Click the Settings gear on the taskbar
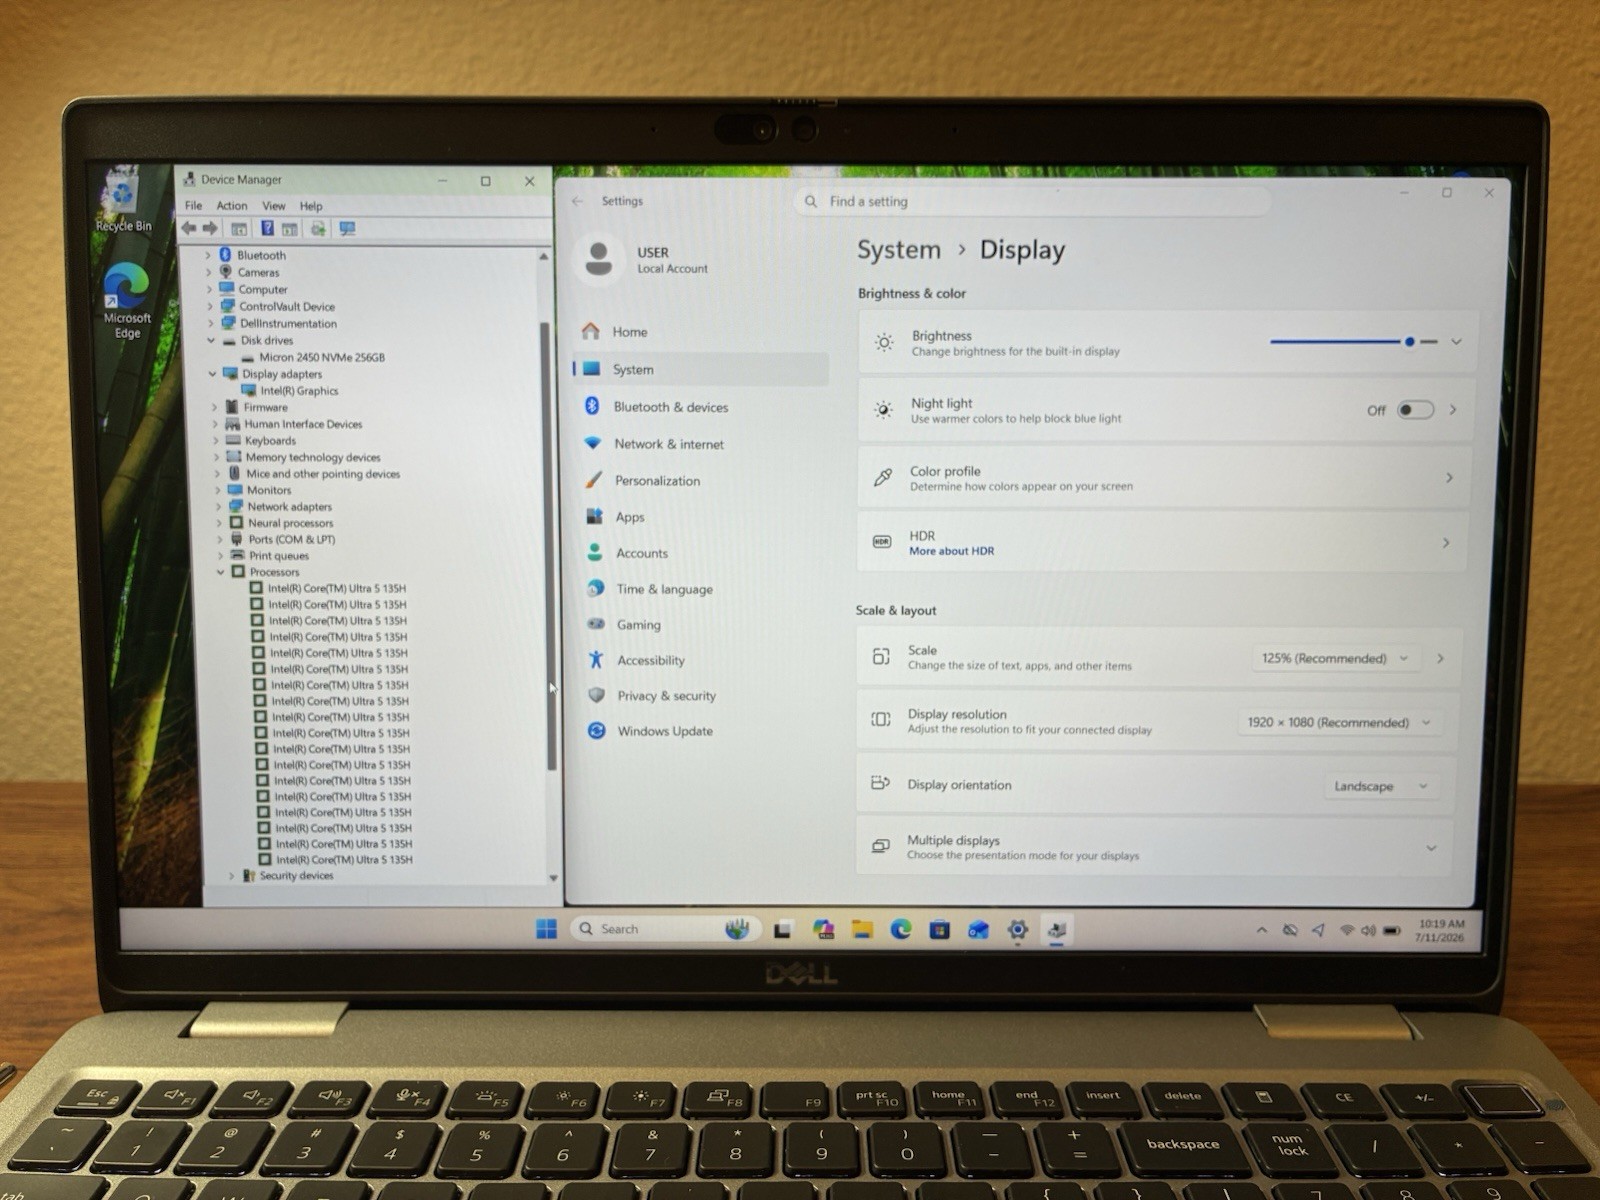 [x=1018, y=930]
